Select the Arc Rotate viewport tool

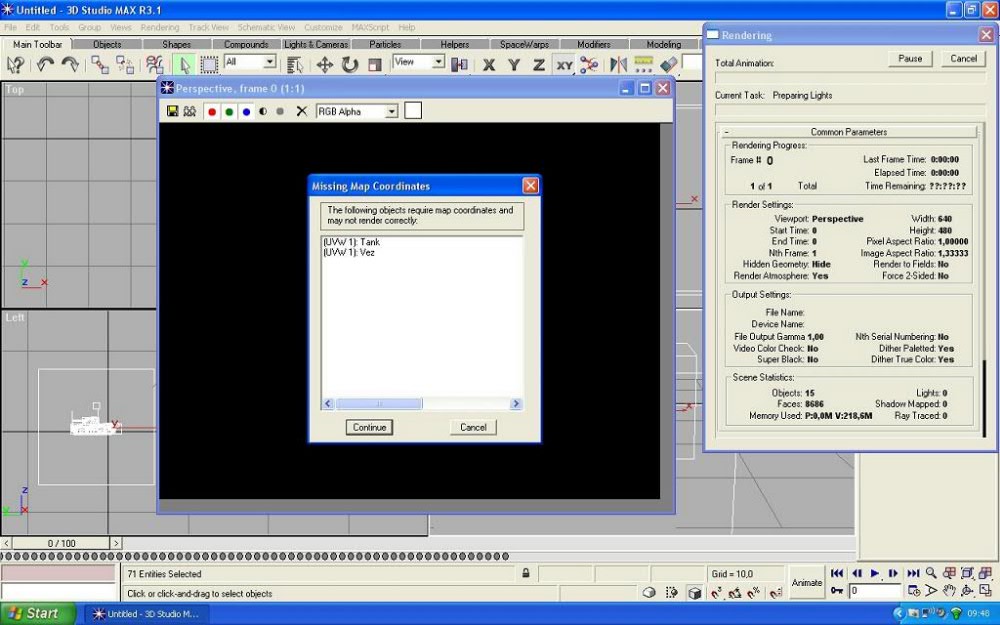click(967, 591)
